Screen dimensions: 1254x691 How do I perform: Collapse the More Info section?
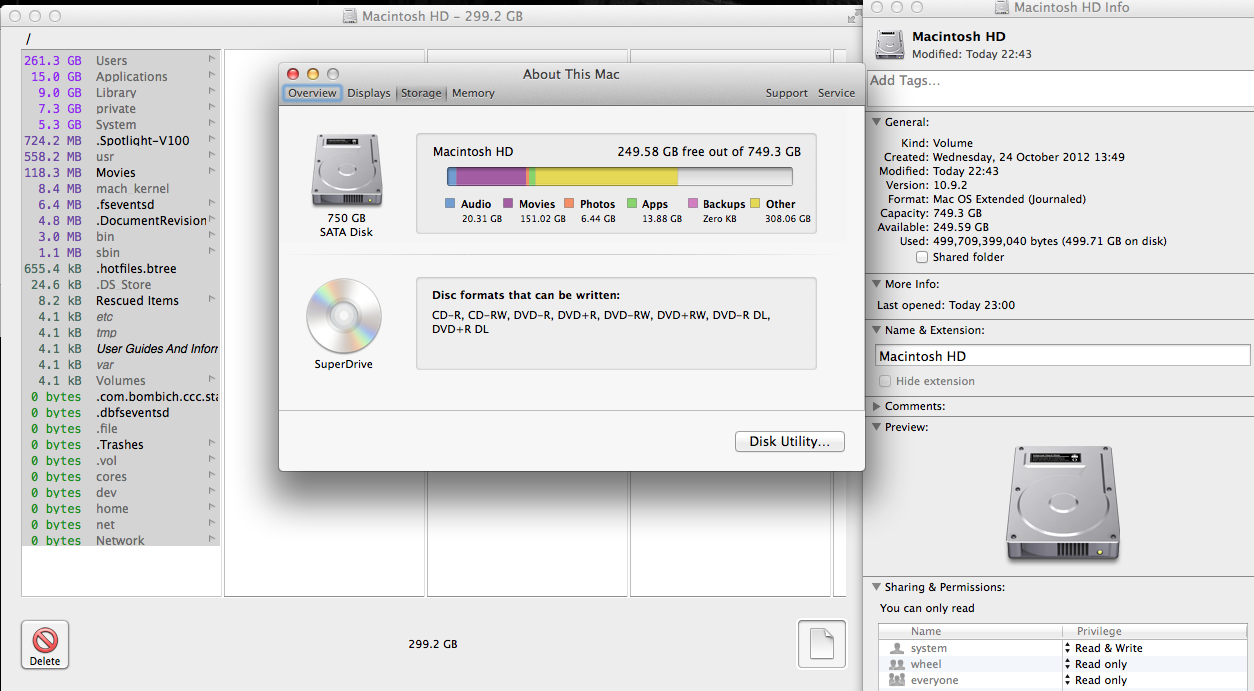876,284
